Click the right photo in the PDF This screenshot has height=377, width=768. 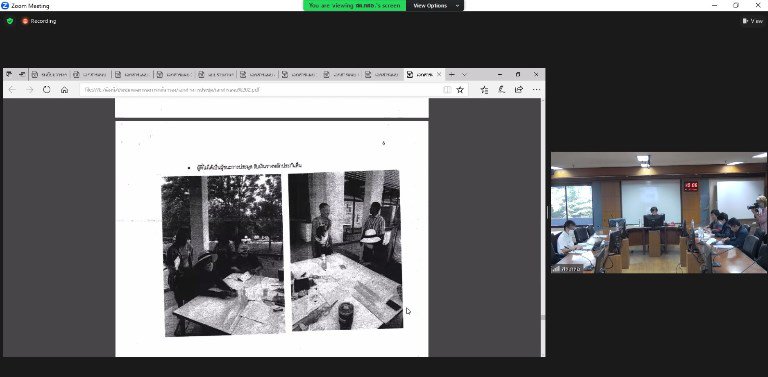click(346, 250)
